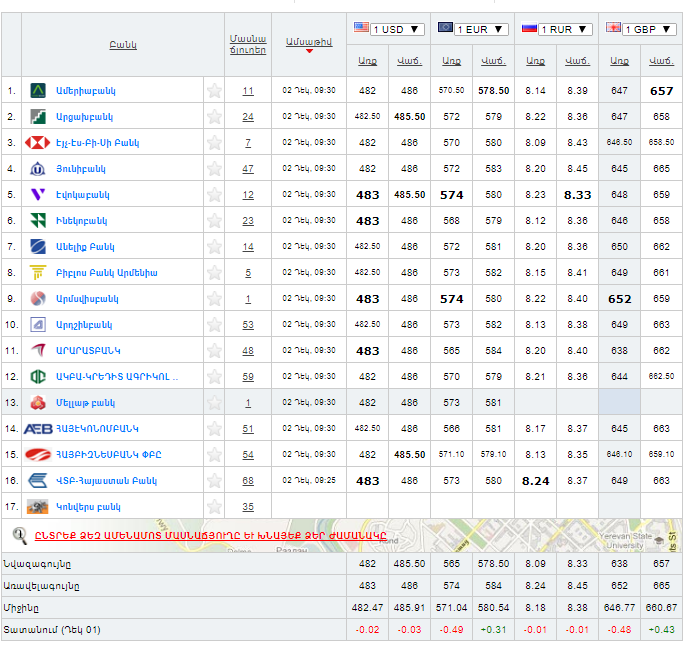Viewport: 687px width, 651px height.
Task: Click the AEB Armeconombank logo in row 14
Action: click(38, 428)
